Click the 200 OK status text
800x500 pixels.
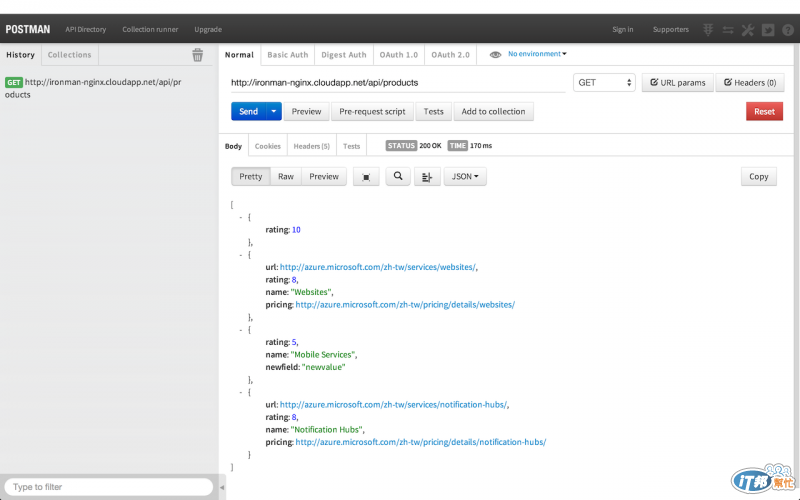430,146
